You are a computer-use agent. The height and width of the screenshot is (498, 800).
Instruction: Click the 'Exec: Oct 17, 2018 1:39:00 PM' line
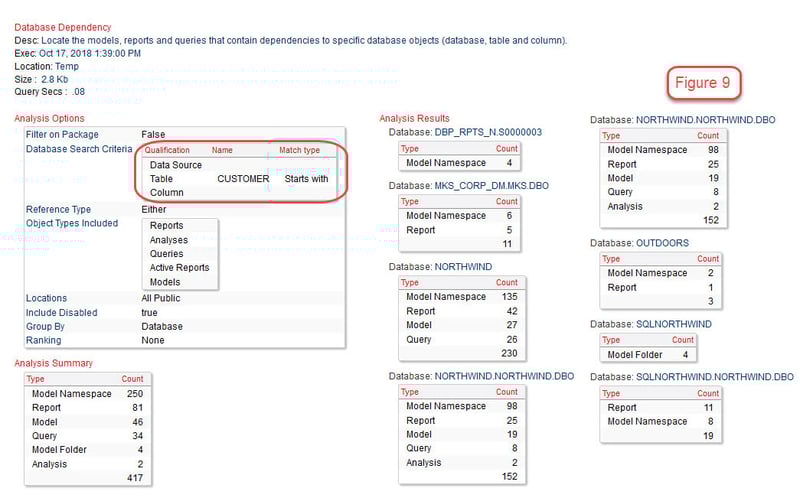coord(78,54)
